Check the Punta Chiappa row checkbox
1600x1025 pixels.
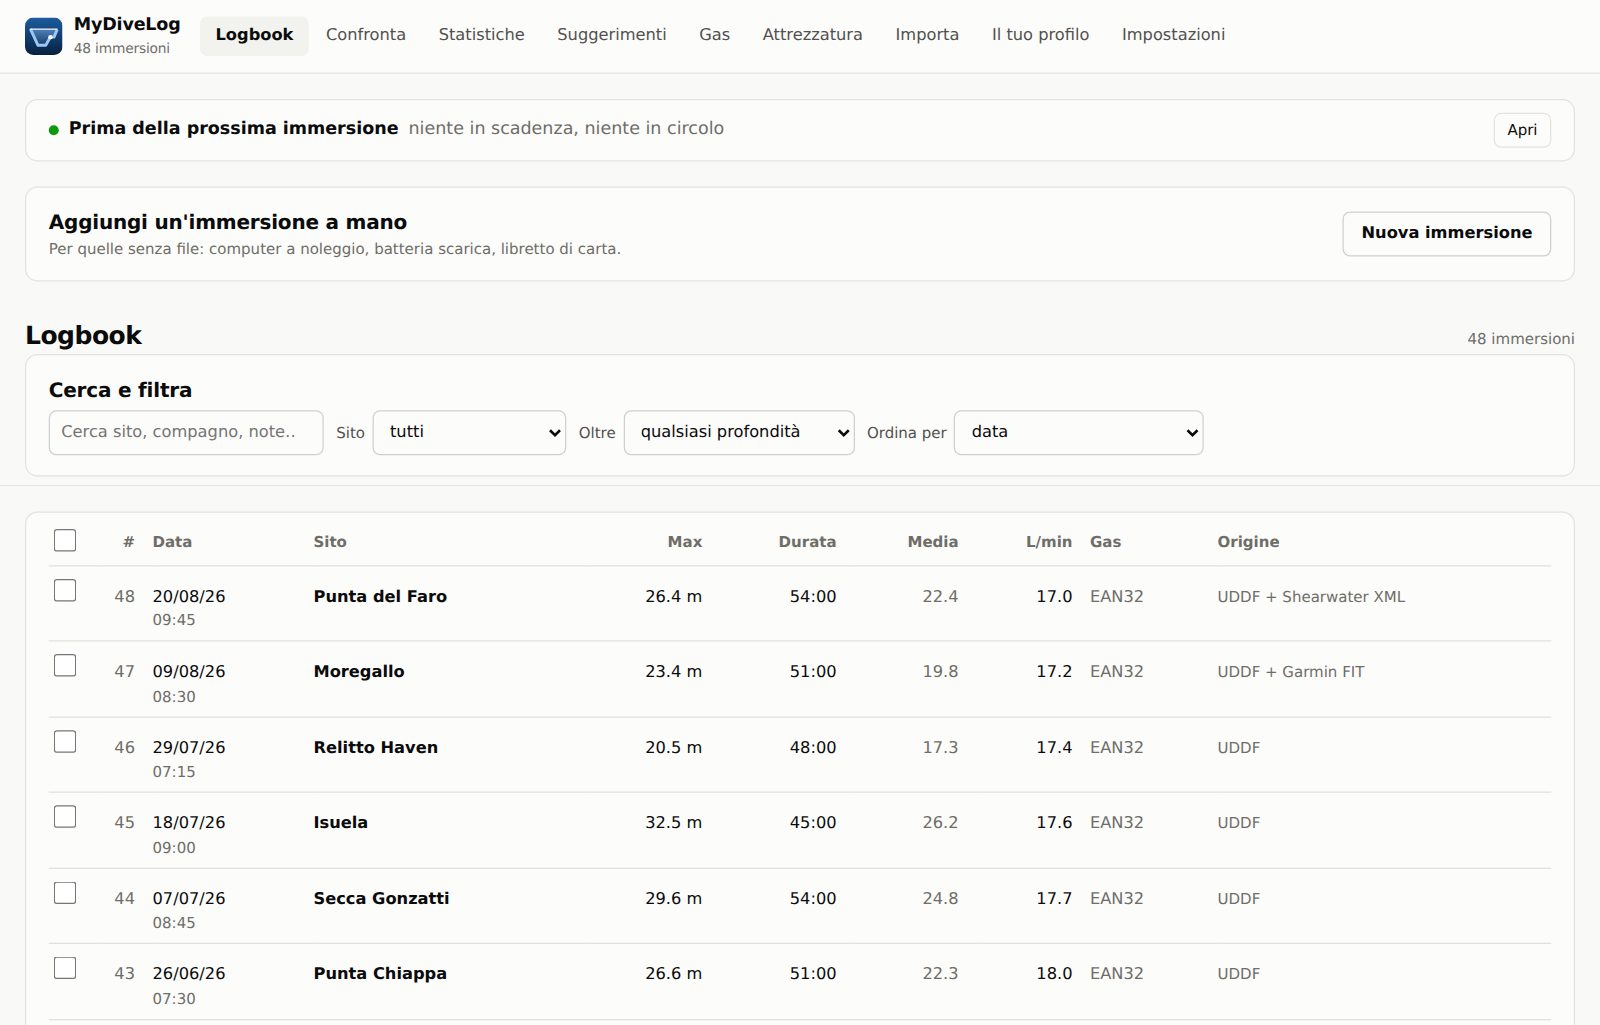pyautogui.click(x=65, y=967)
